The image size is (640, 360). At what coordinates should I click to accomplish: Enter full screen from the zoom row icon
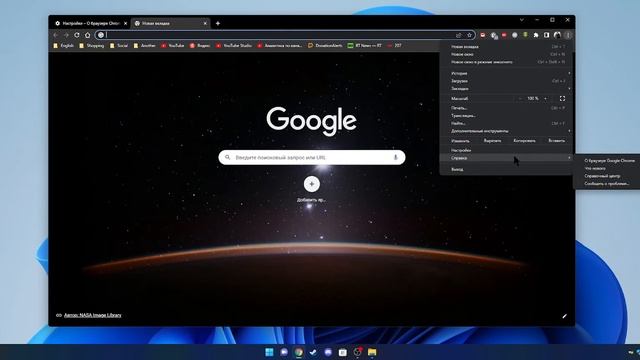point(562,98)
